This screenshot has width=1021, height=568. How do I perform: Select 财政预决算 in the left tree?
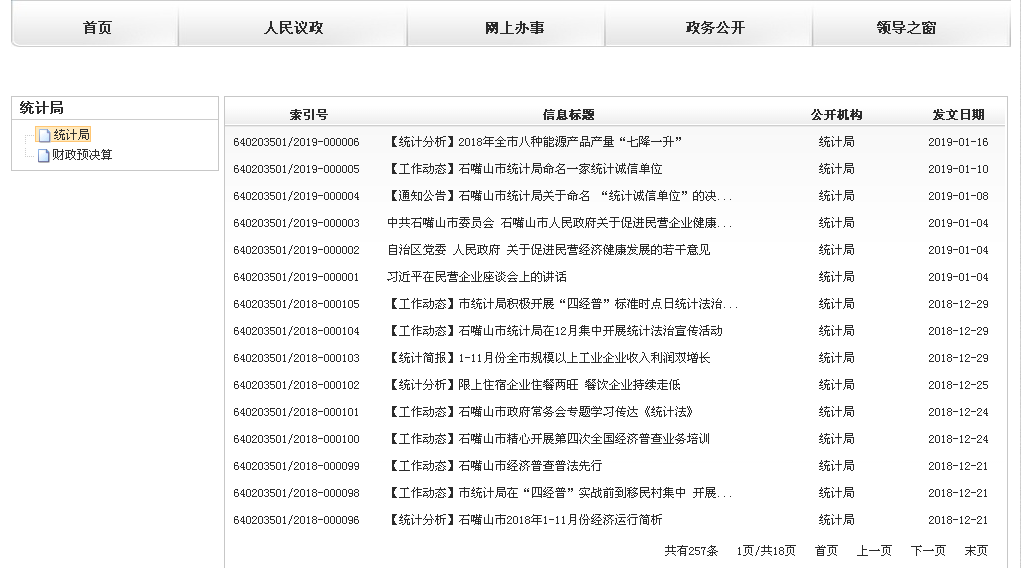[82, 155]
